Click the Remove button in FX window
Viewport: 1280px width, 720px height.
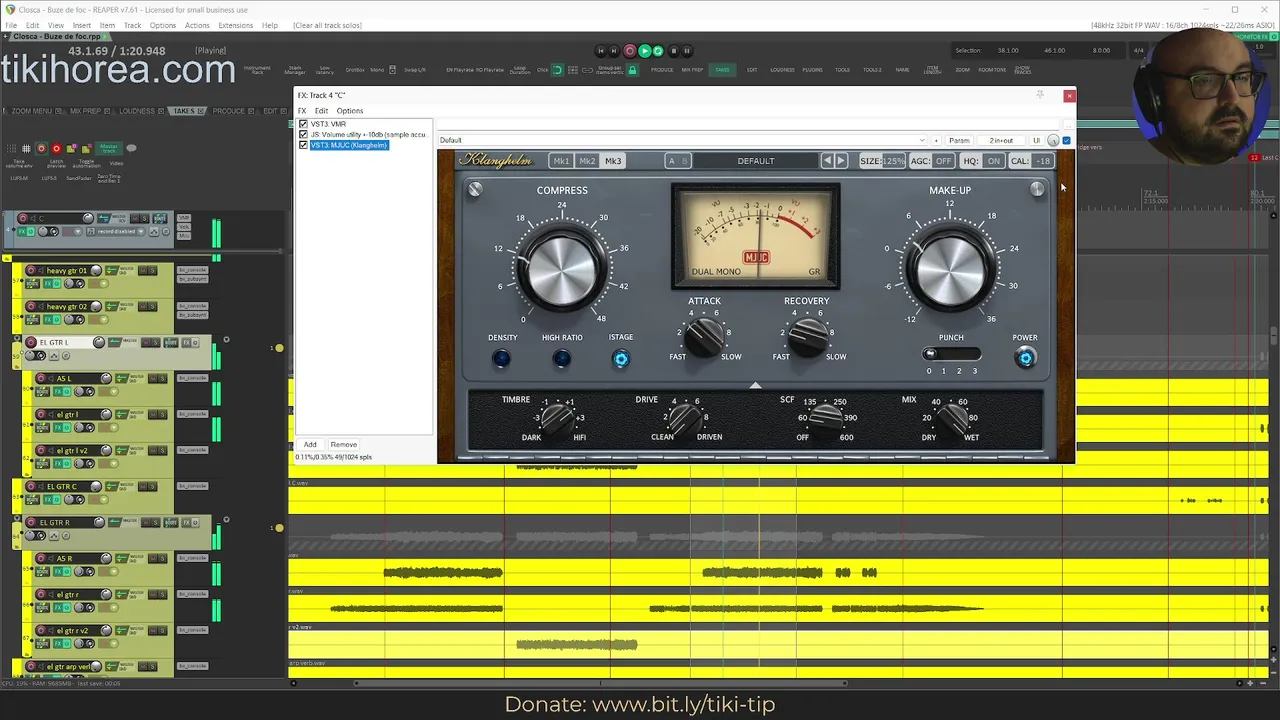pos(343,445)
